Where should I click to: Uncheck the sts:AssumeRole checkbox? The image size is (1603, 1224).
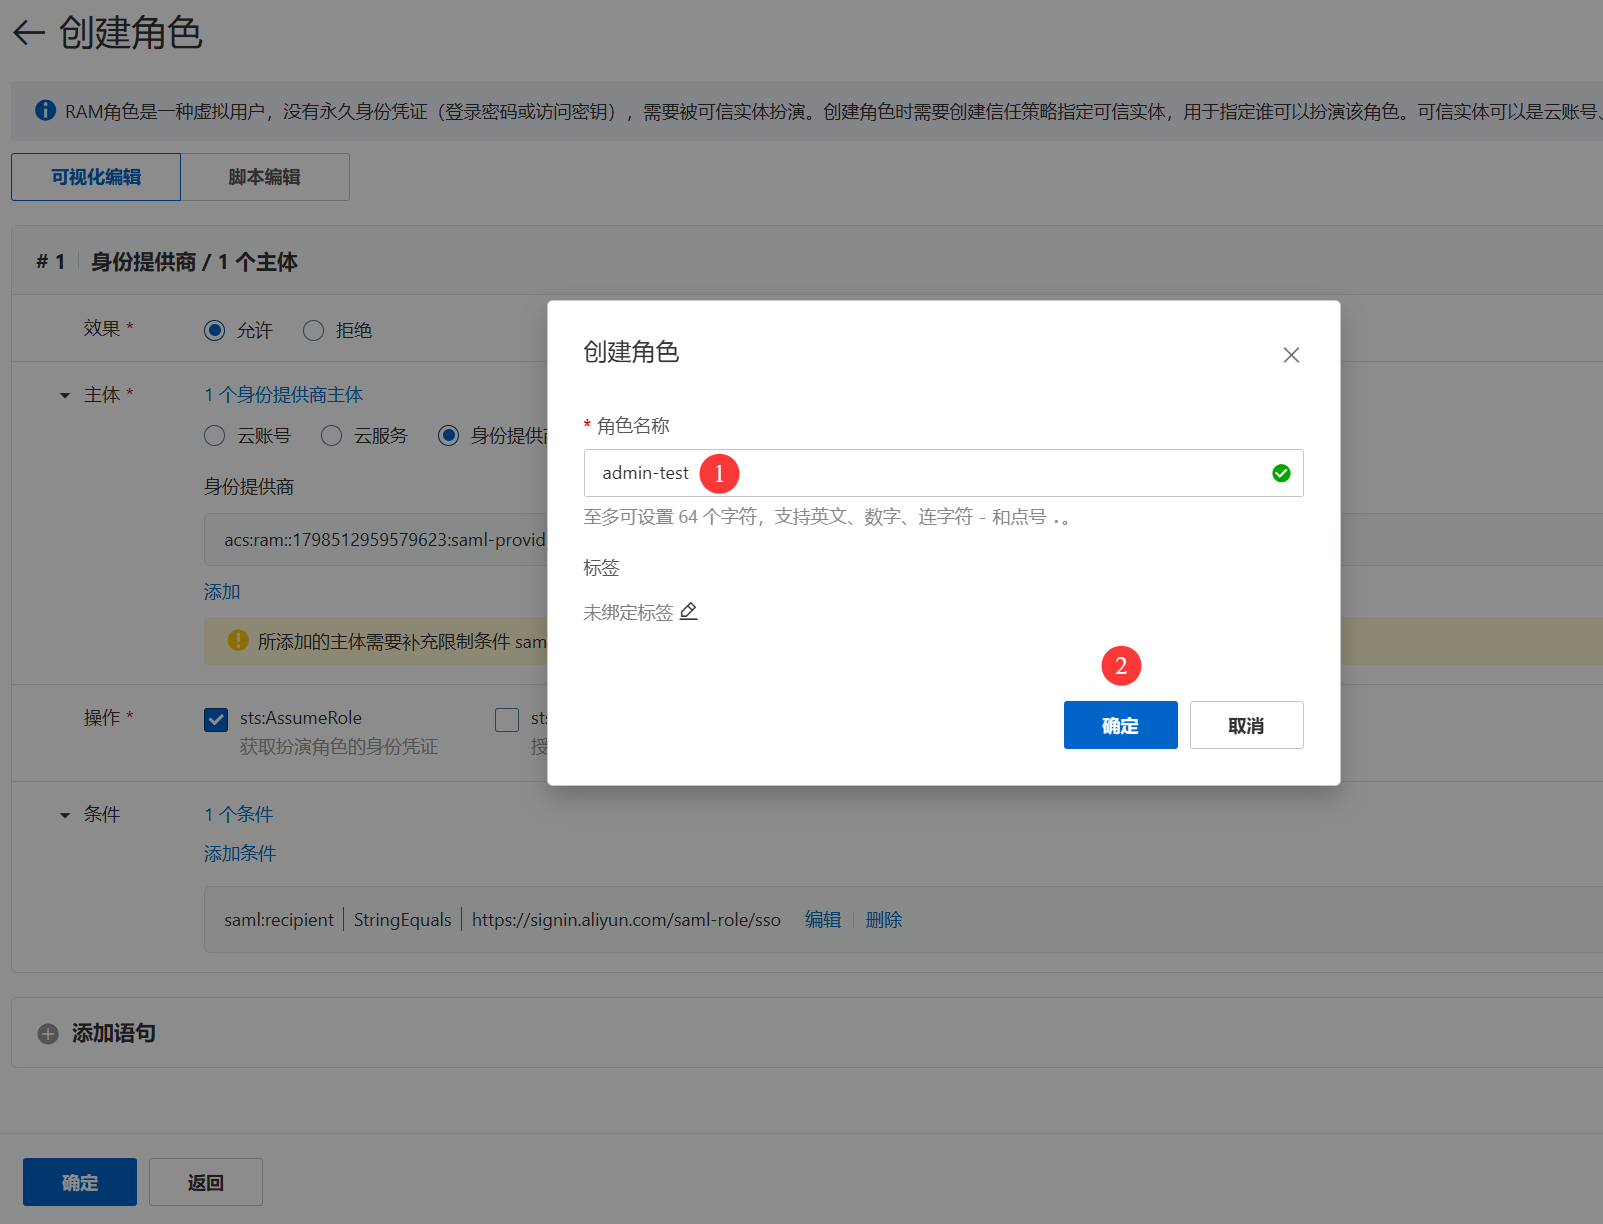click(216, 720)
